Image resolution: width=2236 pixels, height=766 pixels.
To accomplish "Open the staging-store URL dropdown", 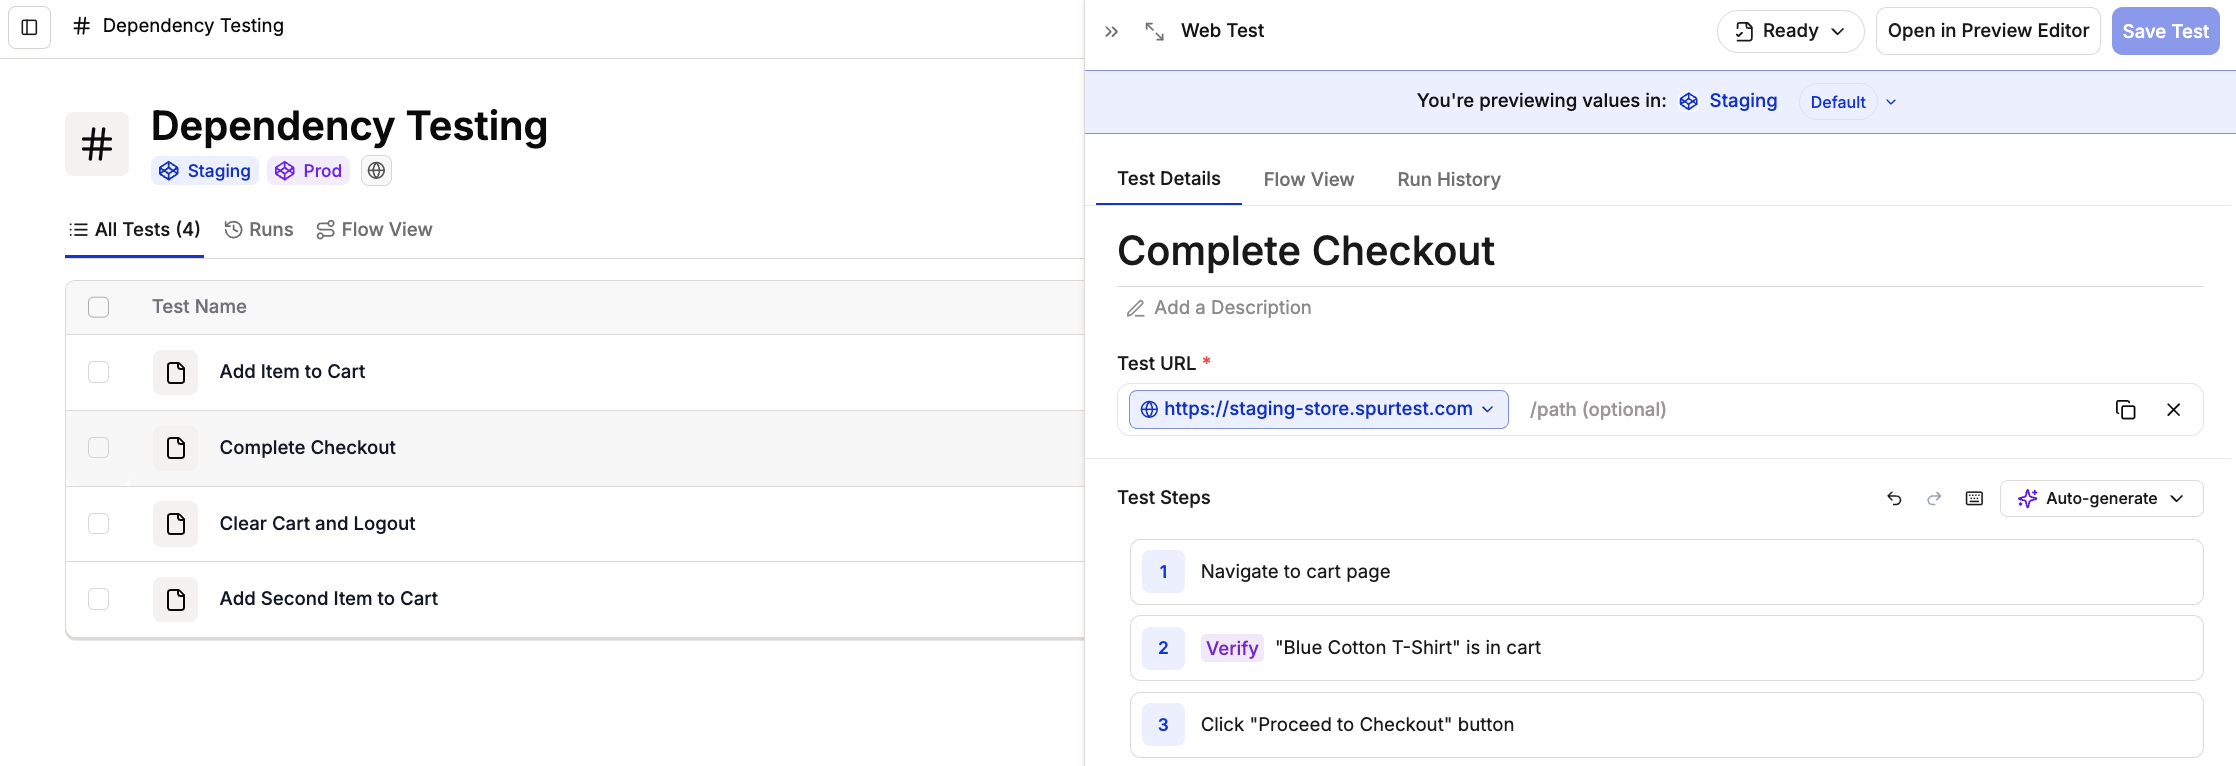I will [1318, 409].
